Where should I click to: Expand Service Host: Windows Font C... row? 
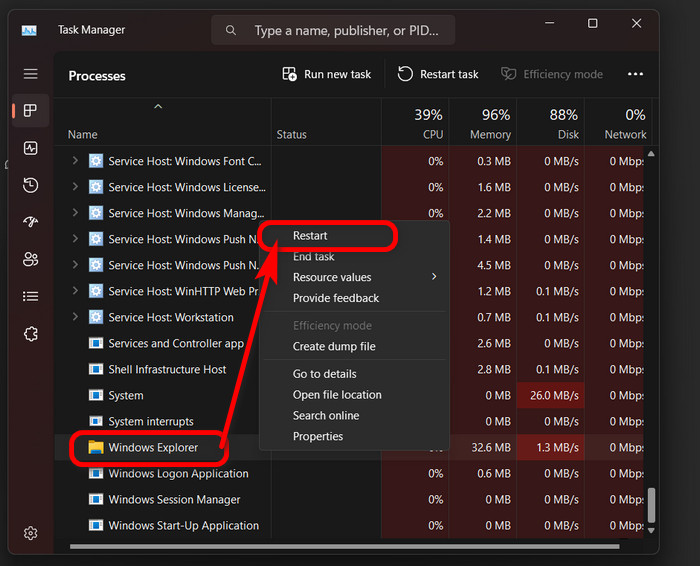75,160
